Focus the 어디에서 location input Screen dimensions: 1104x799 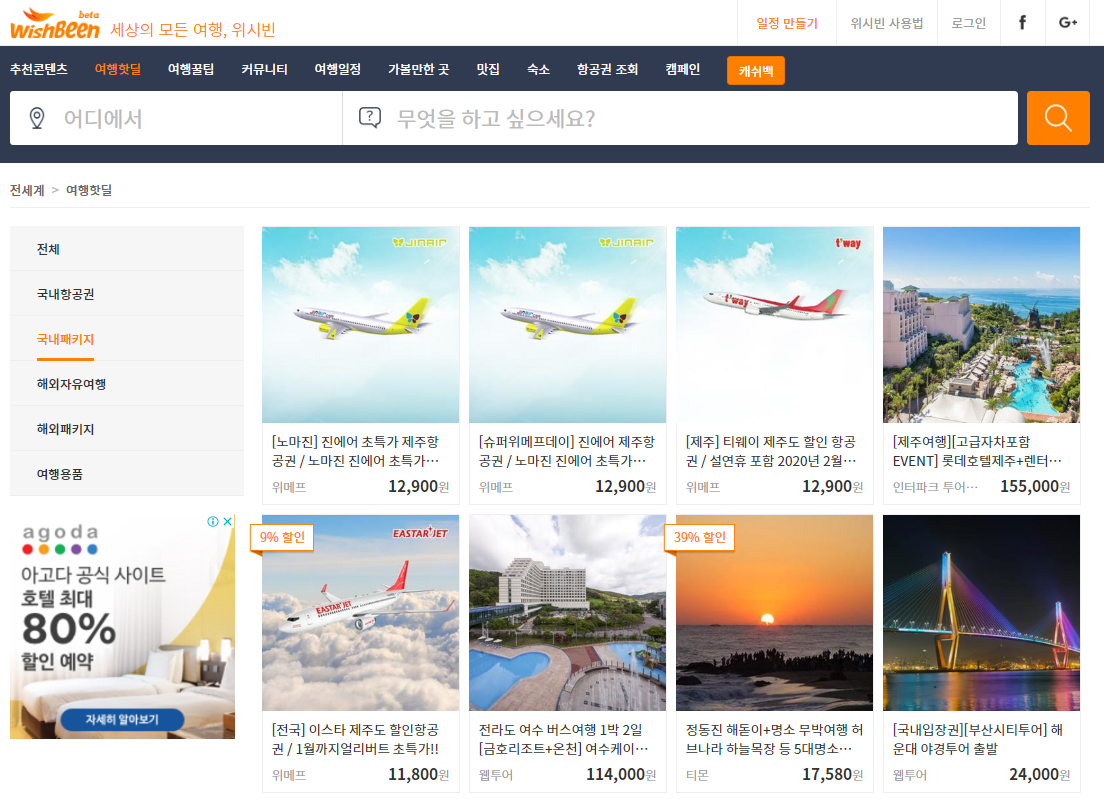pos(176,118)
